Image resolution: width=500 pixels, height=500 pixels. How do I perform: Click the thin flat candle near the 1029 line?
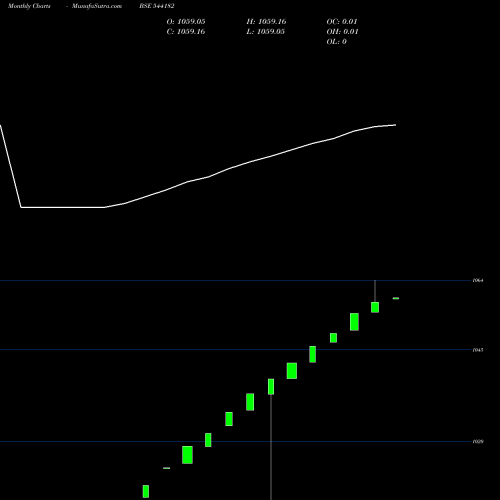coord(167,468)
